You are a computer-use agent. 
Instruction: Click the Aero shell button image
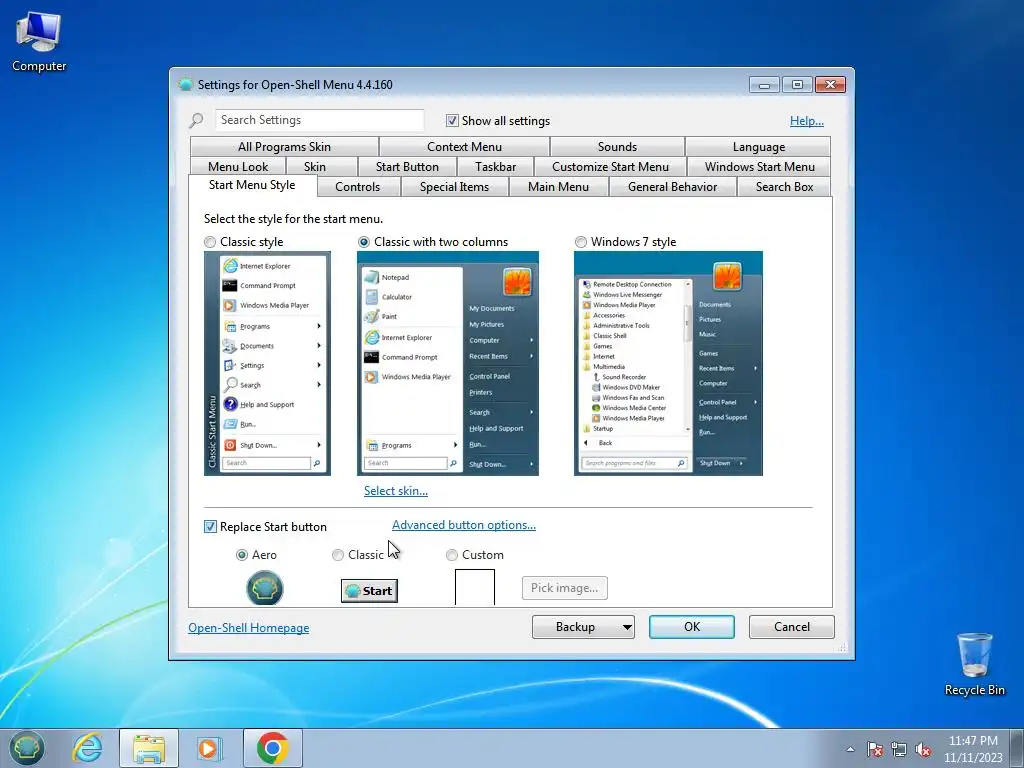(264, 588)
